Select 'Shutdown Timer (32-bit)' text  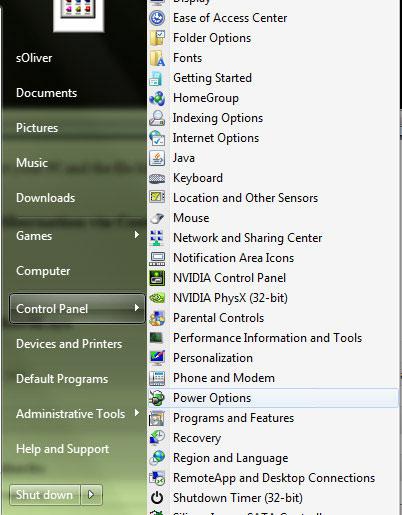pos(238,498)
